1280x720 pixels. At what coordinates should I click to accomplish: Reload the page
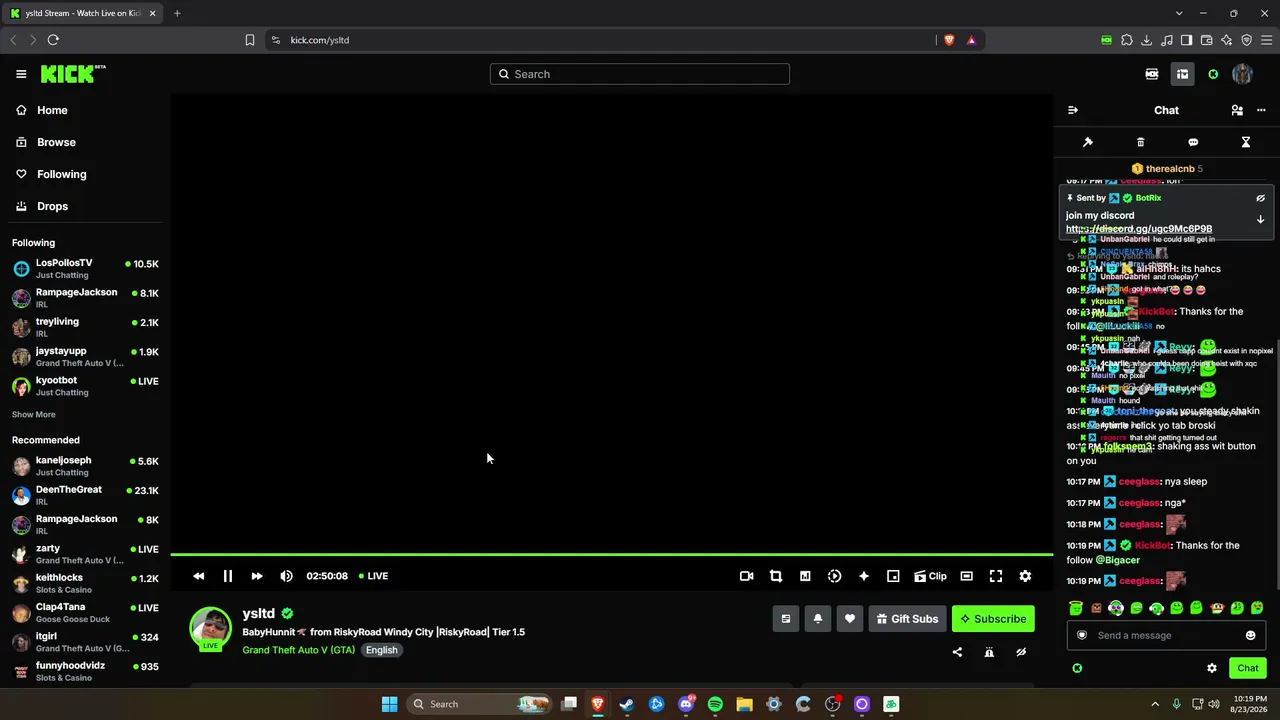pyautogui.click(x=53, y=40)
